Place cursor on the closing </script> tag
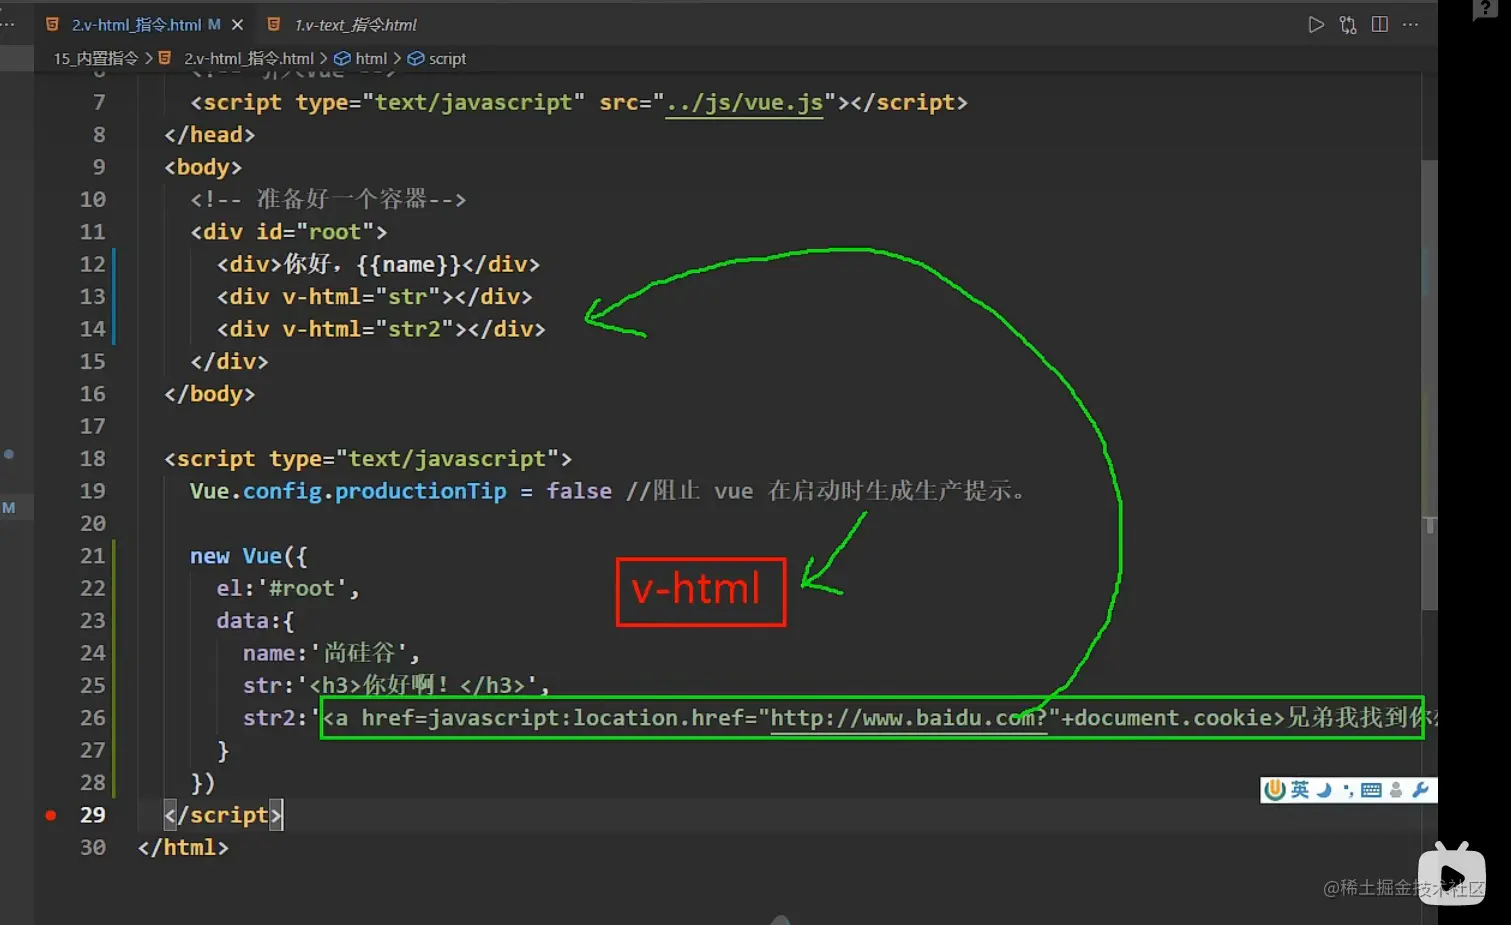Image resolution: width=1511 pixels, height=925 pixels. point(223,815)
